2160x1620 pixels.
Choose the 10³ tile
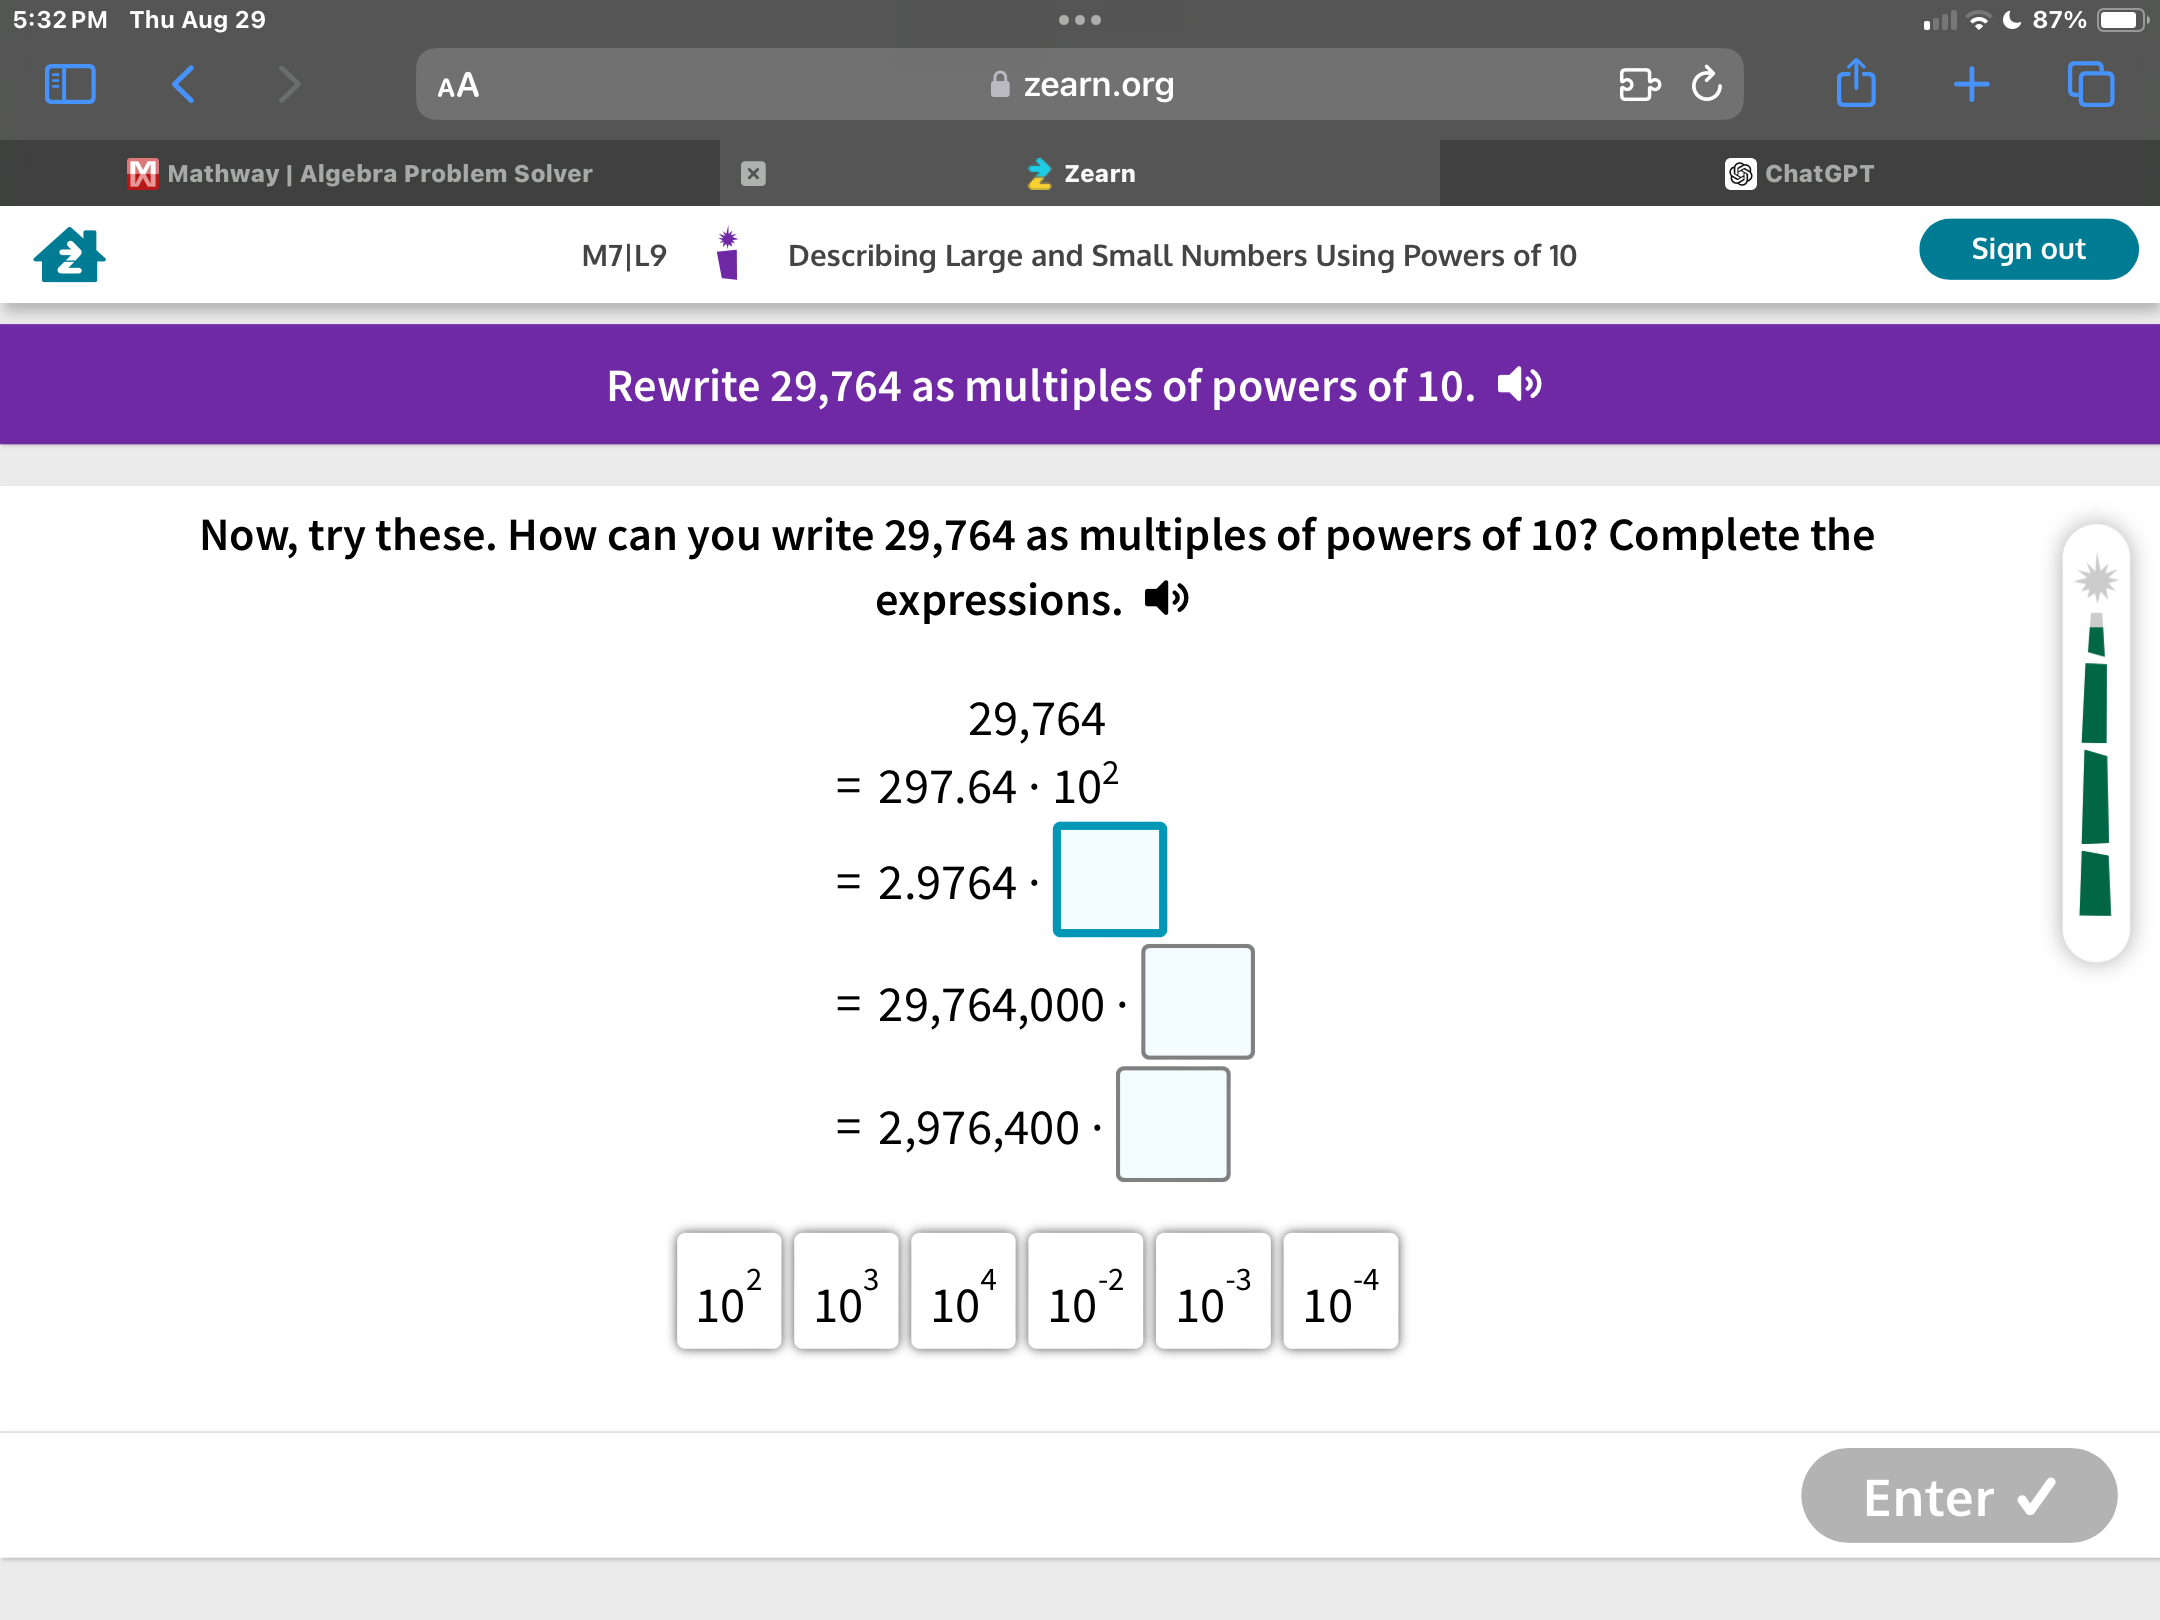(x=846, y=1291)
